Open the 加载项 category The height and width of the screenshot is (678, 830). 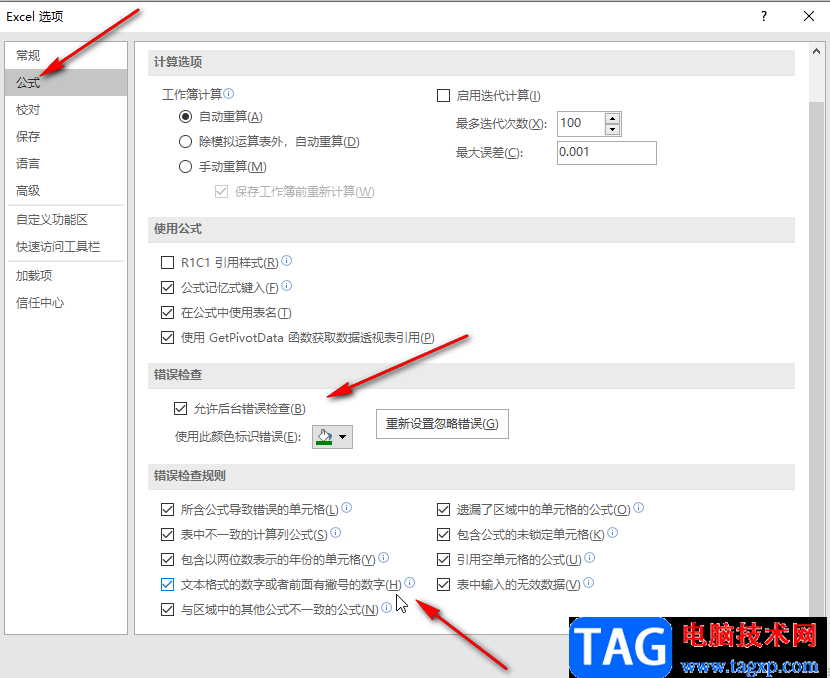66,276
